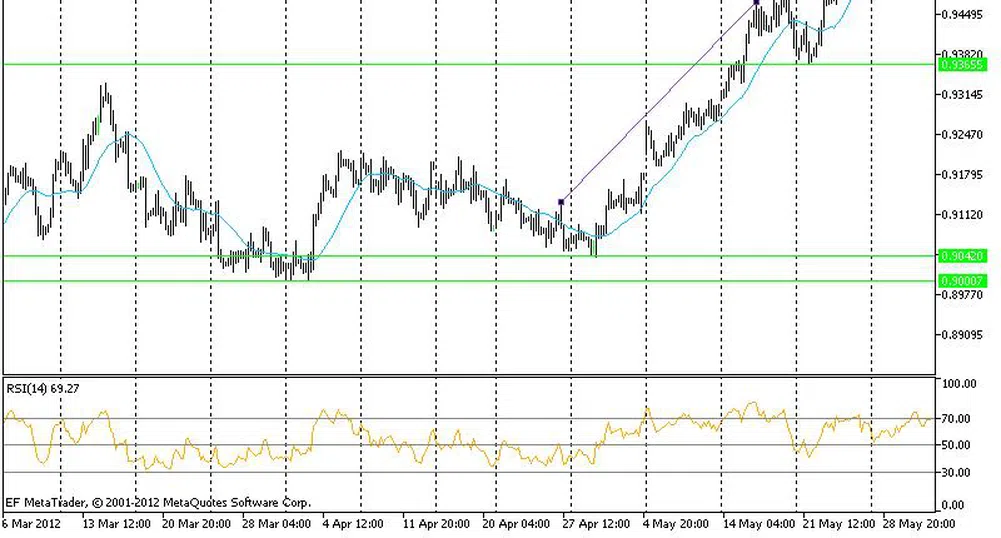Click the 14 May 04:00 date label
This screenshot has width=1001, height=538.
tap(758, 523)
